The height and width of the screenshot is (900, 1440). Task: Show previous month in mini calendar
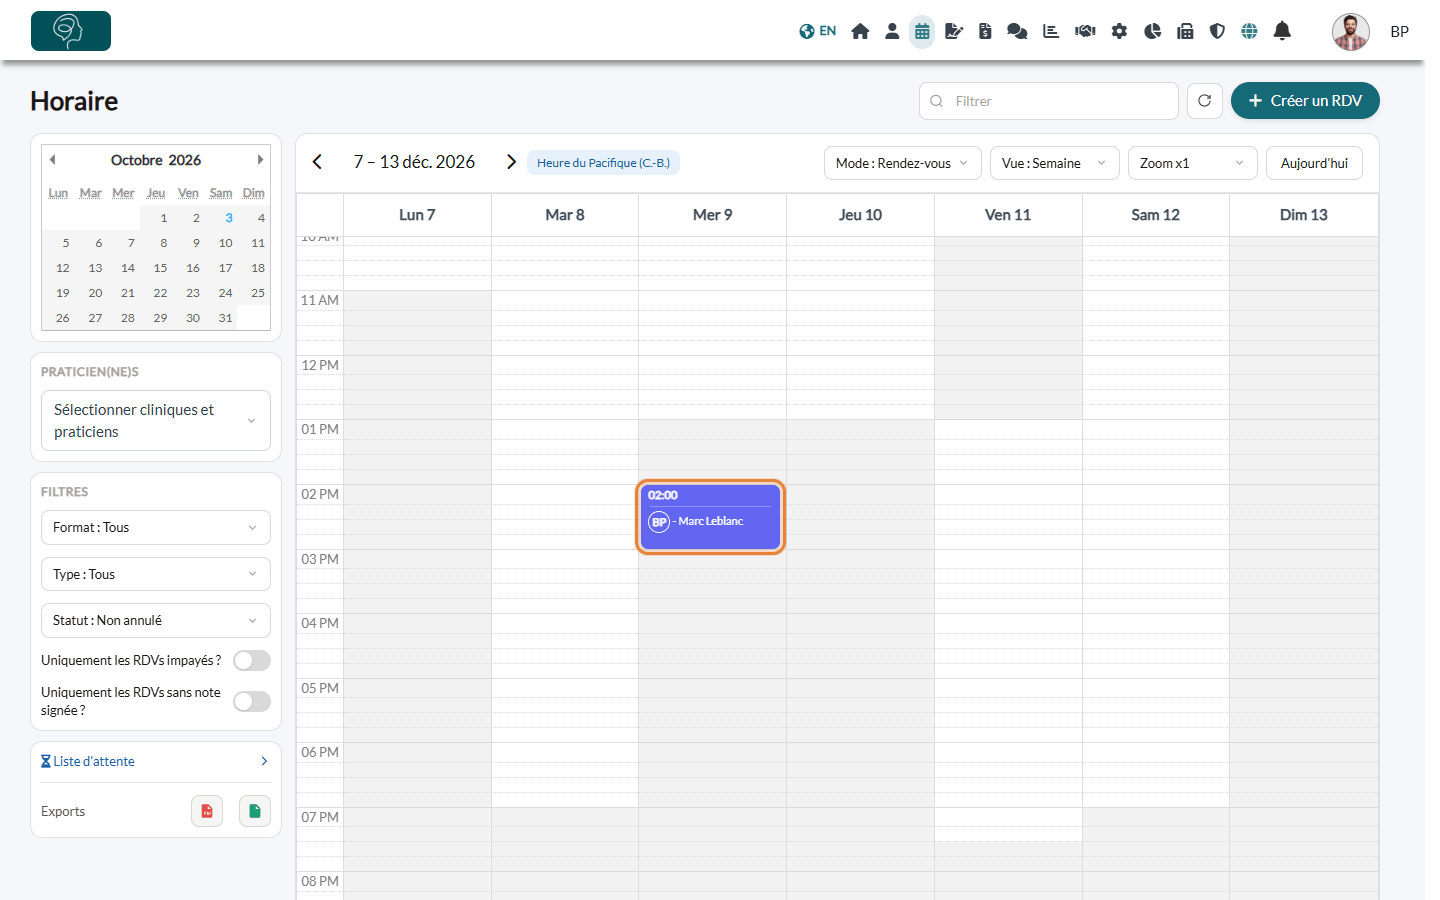(53, 160)
